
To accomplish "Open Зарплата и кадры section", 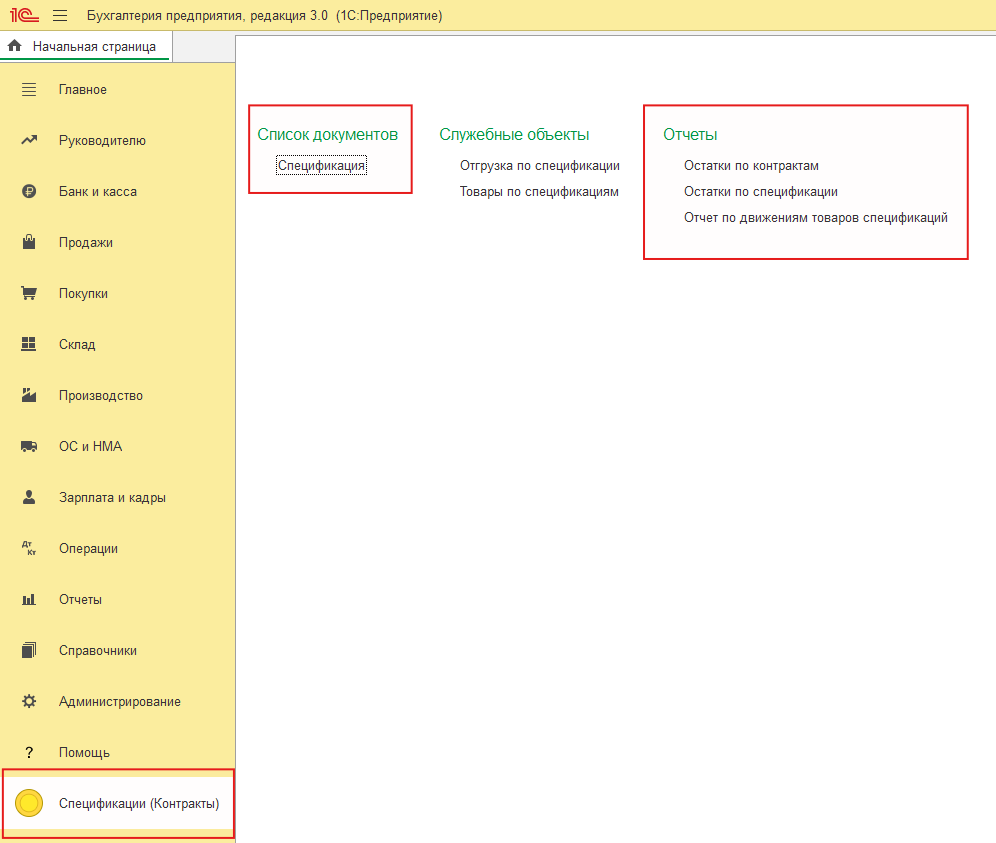I will click(x=118, y=497).
